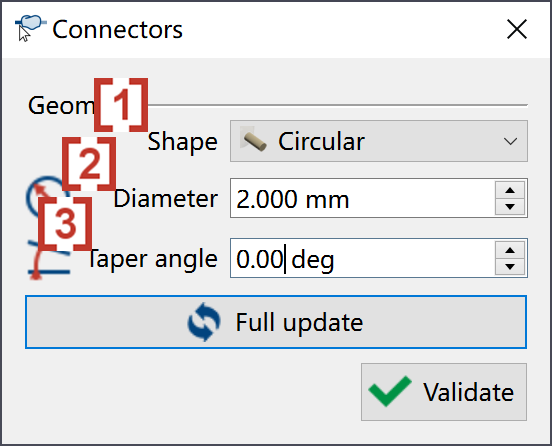Increase the Taper angle with up arrow
Viewport: 552px width, 446px height.
pos(510,250)
